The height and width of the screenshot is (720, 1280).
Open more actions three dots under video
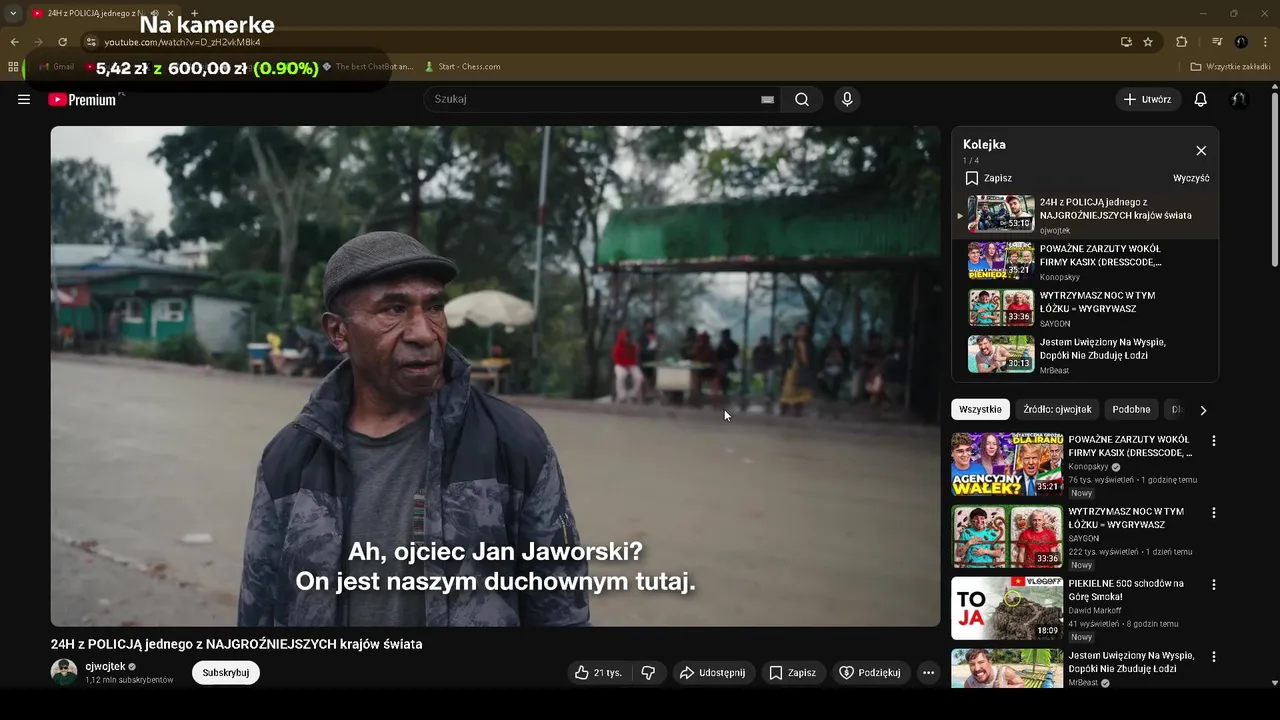(928, 673)
